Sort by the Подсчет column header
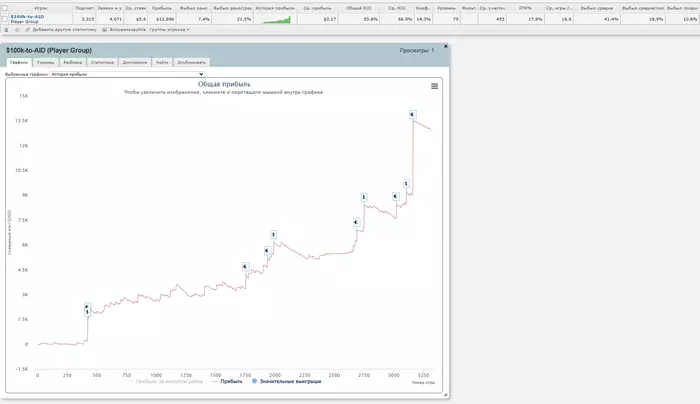 click(x=84, y=8)
